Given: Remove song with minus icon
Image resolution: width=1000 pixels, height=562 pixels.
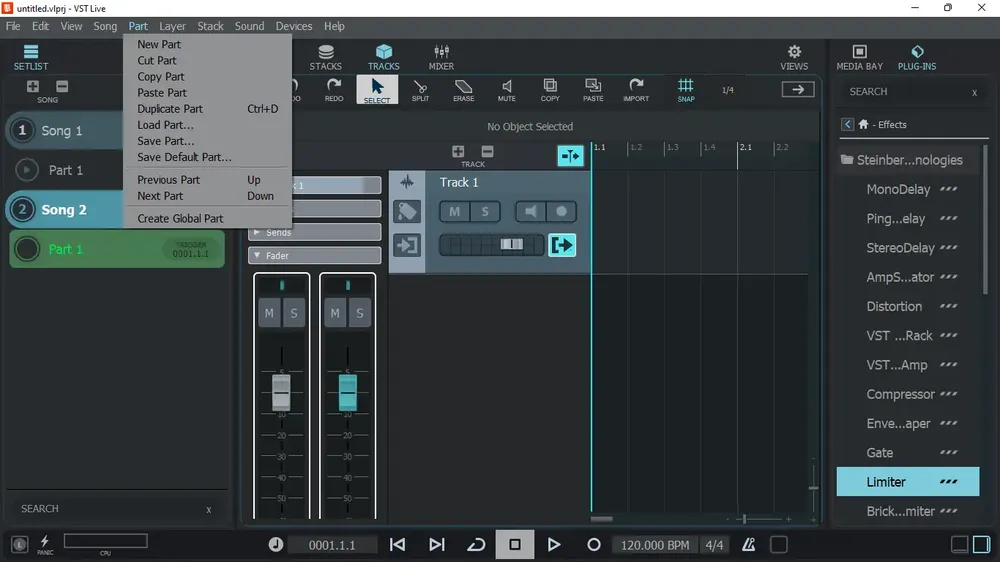Looking at the screenshot, I should pyautogui.click(x=62, y=86).
